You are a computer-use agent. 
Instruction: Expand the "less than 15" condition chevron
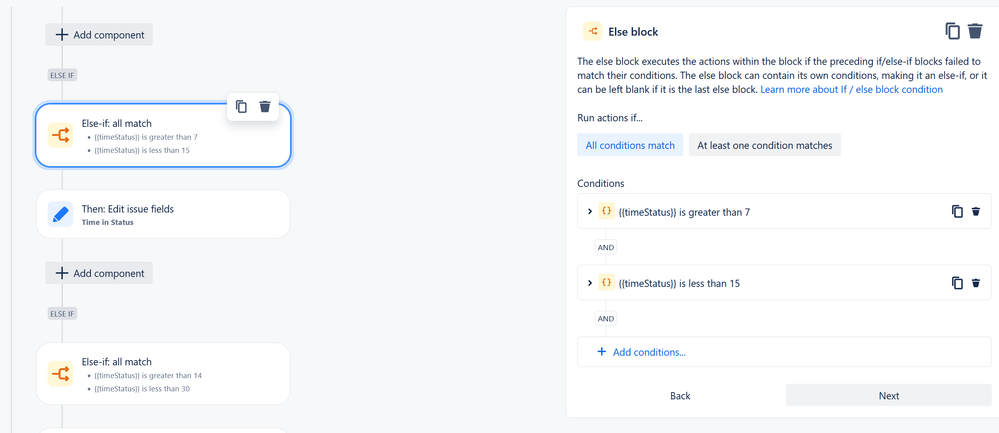pos(589,283)
